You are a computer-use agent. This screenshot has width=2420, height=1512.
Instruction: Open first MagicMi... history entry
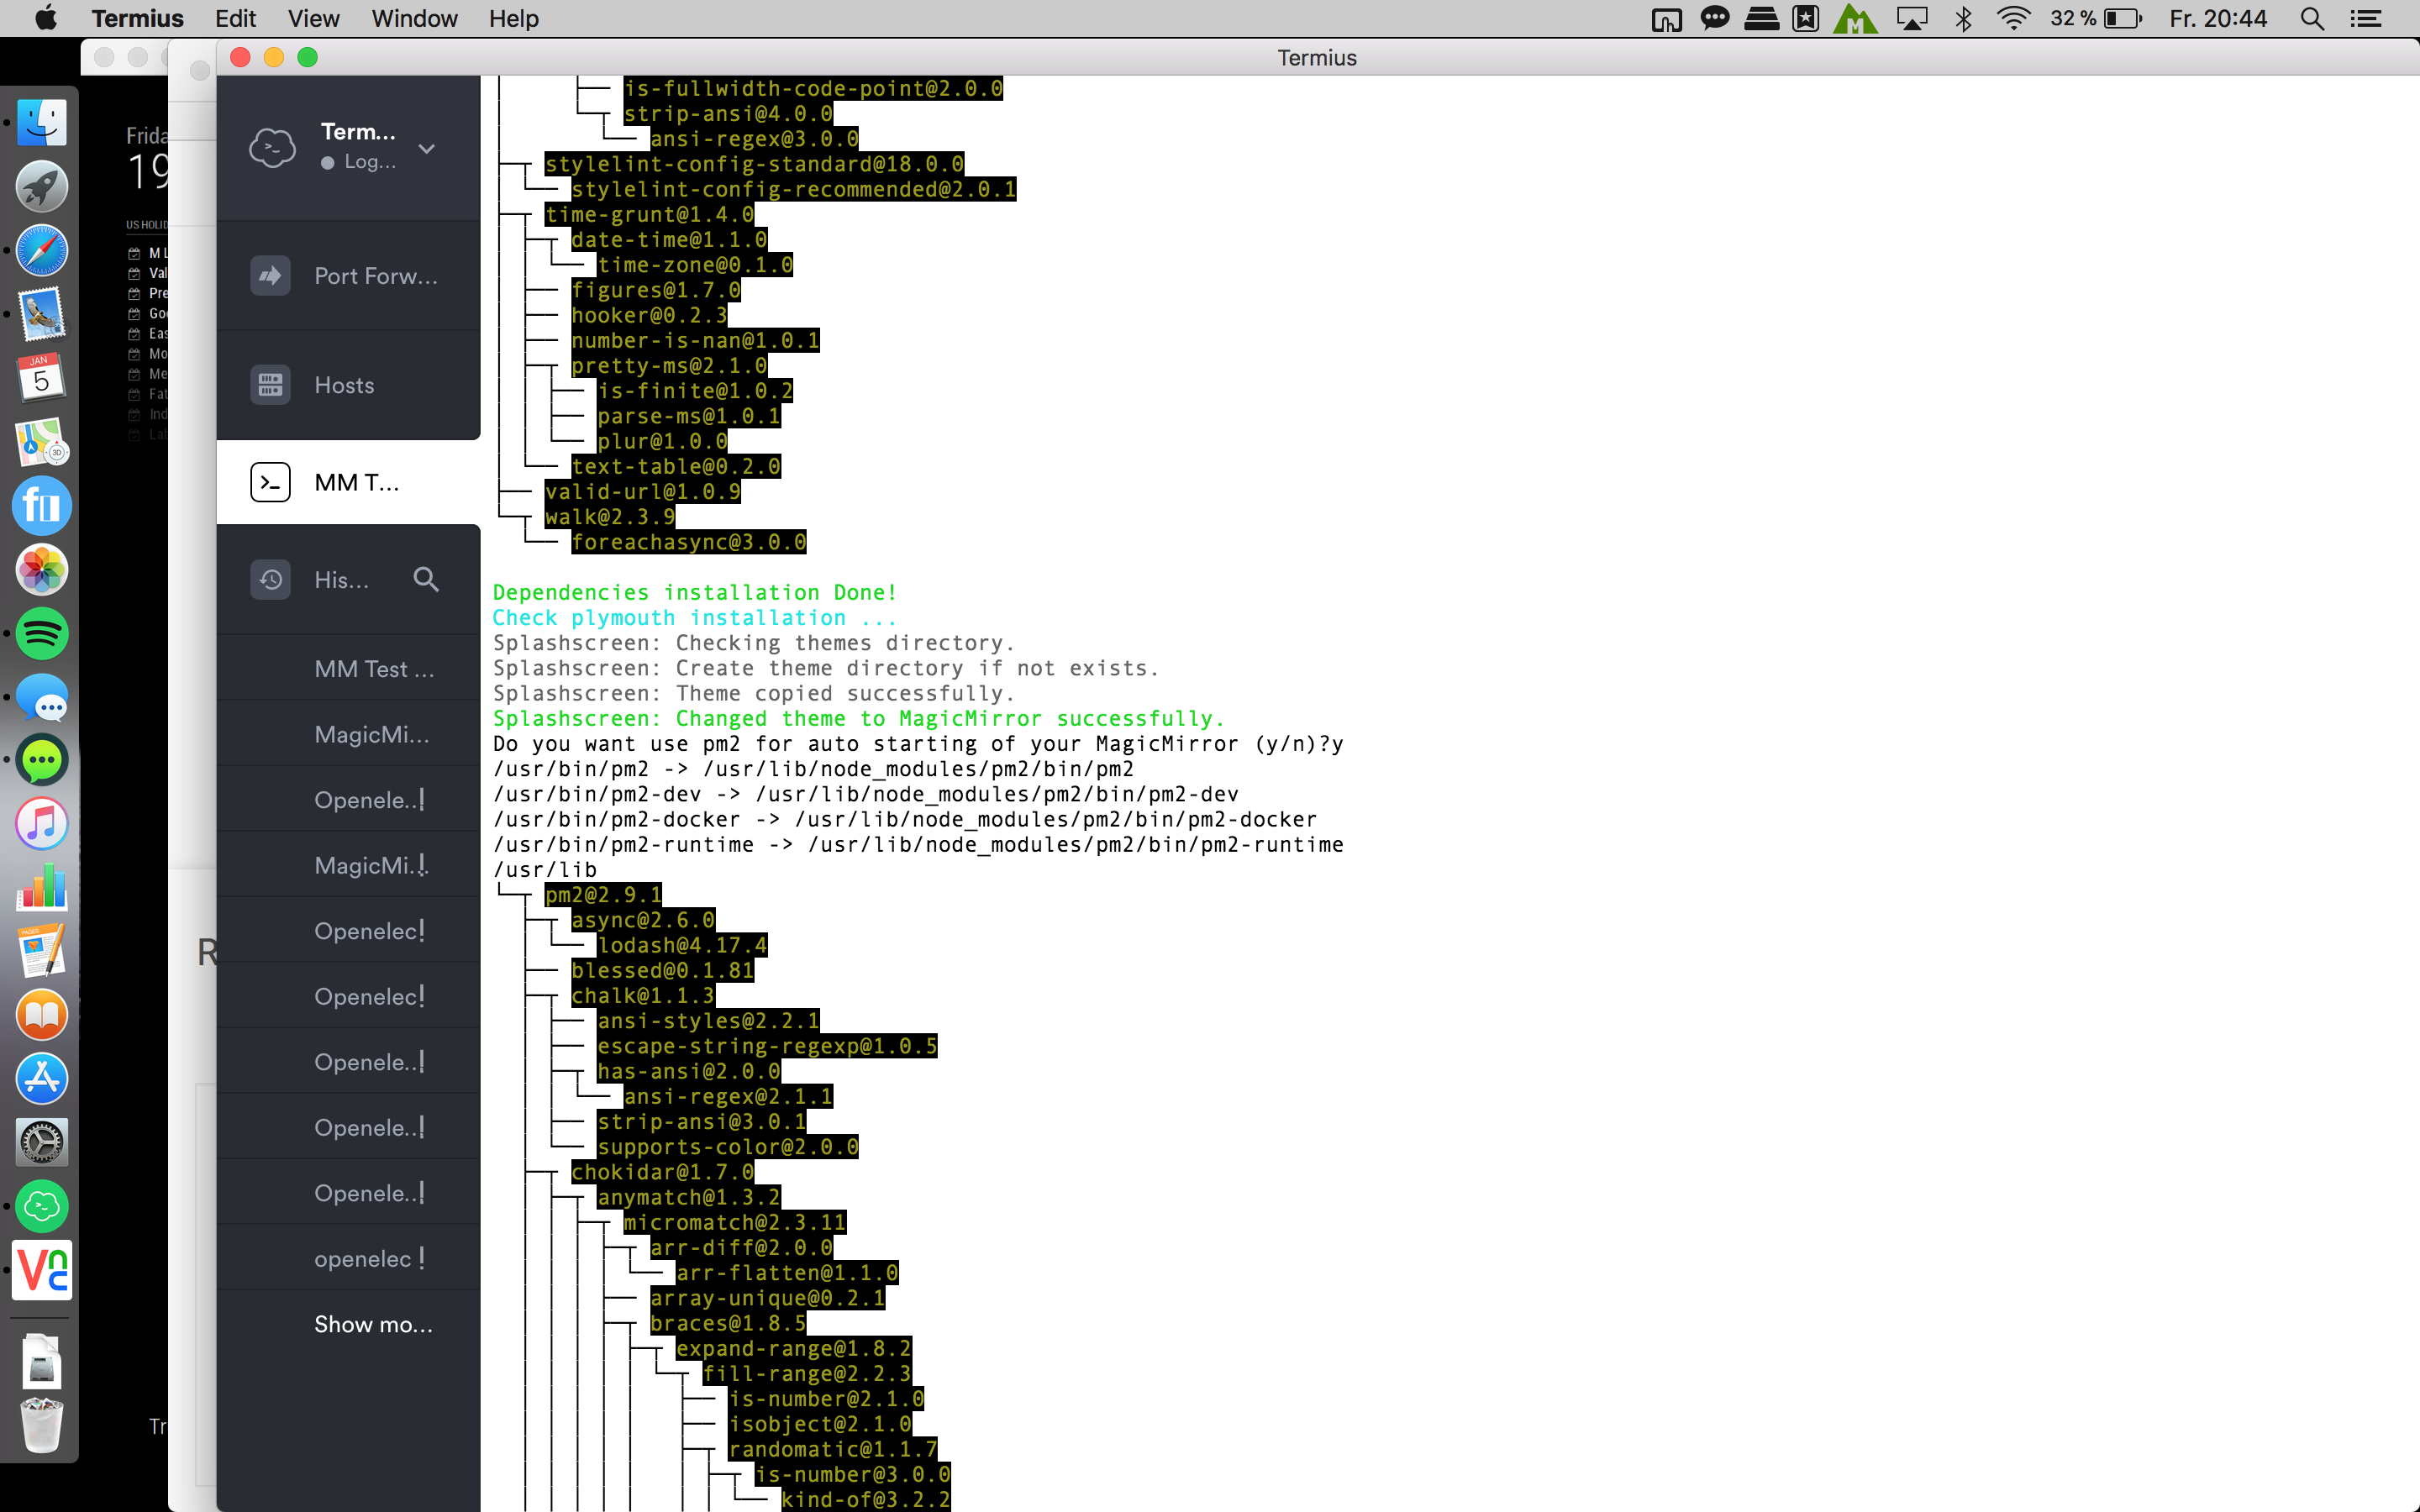click(371, 735)
